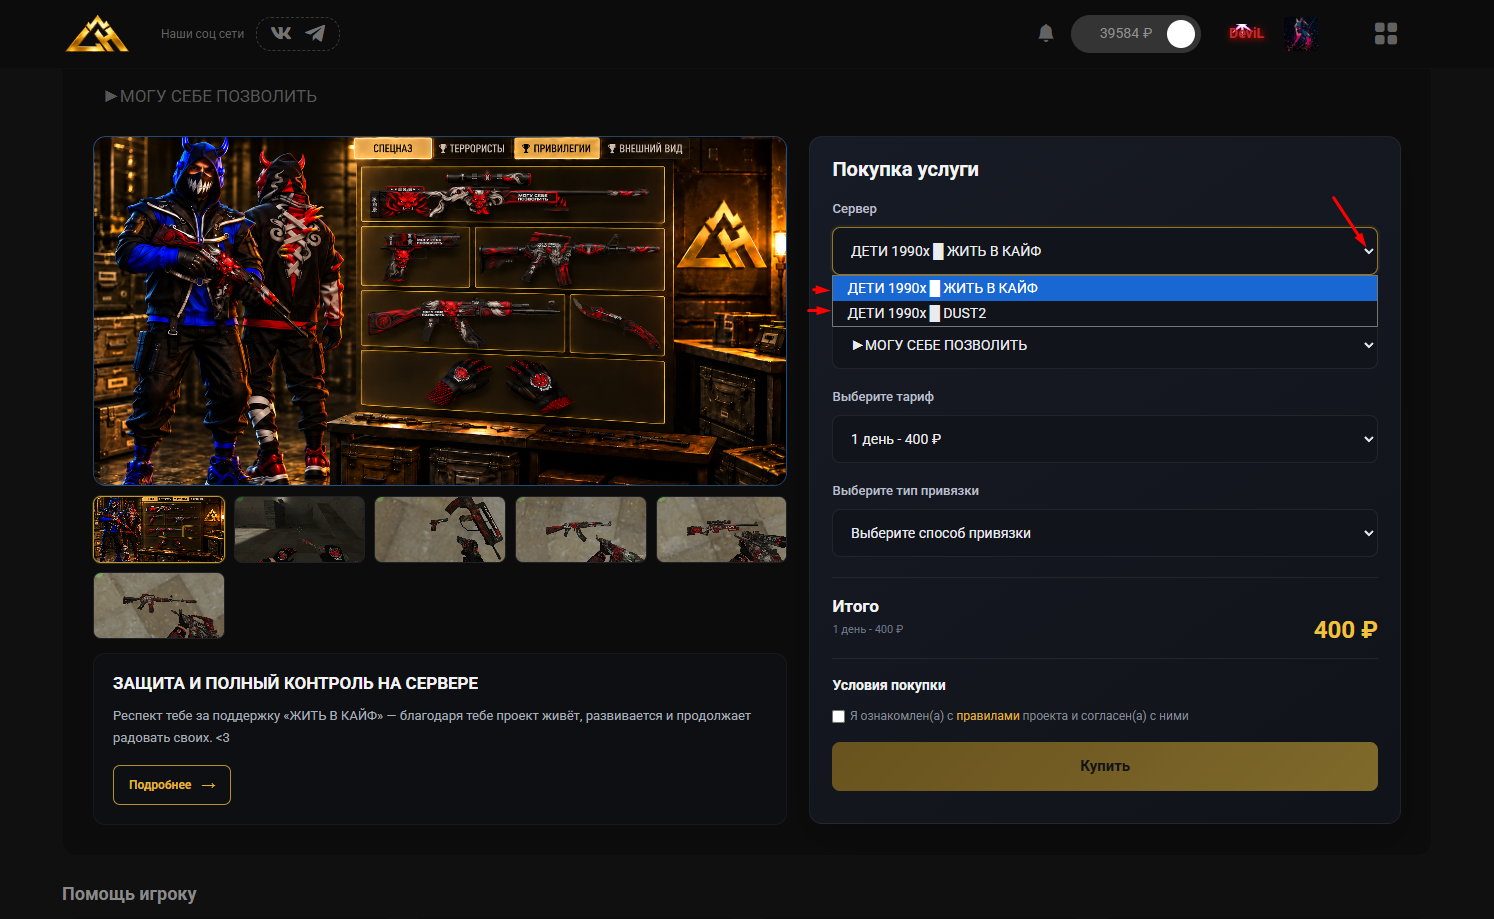Screen dimensions: 1494x919
Task: Select the fourth gallery thumbnail
Action: 581,530
